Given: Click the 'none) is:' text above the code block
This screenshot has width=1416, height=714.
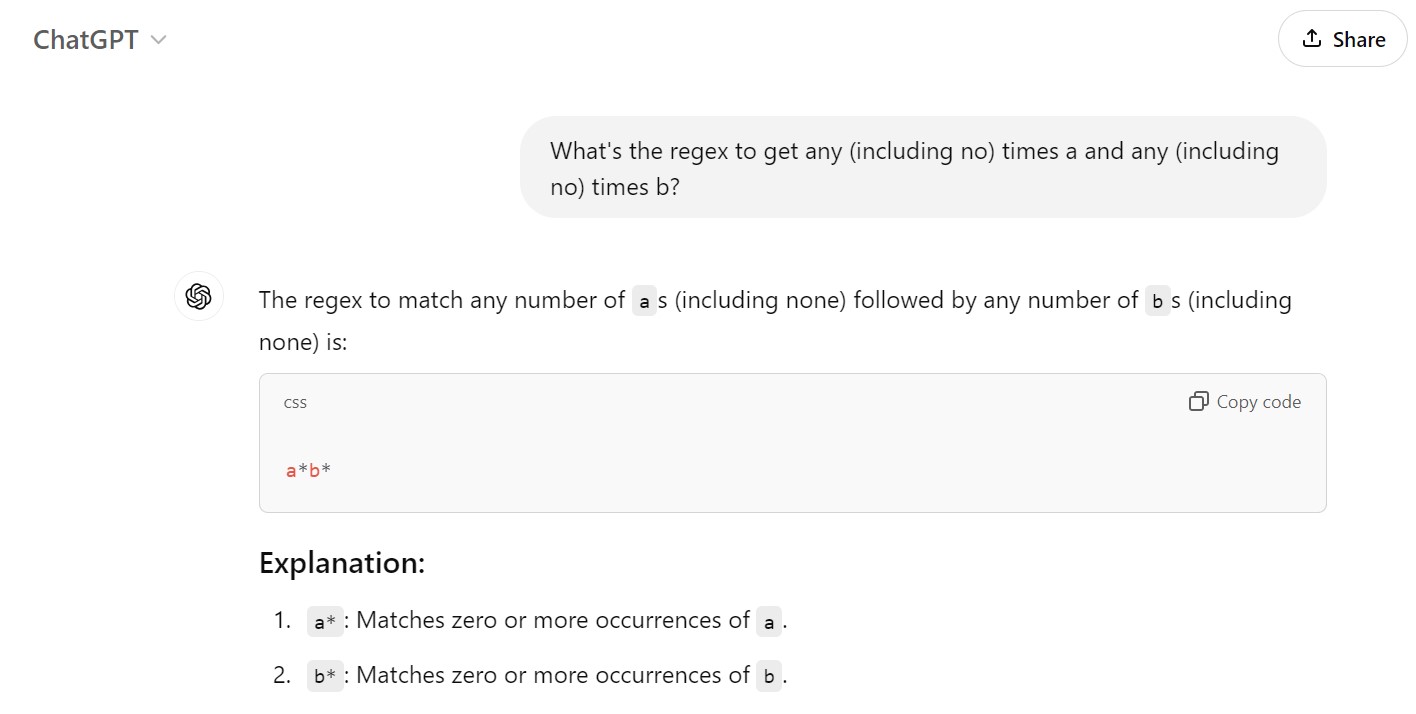Looking at the screenshot, I should [x=302, y=342].
